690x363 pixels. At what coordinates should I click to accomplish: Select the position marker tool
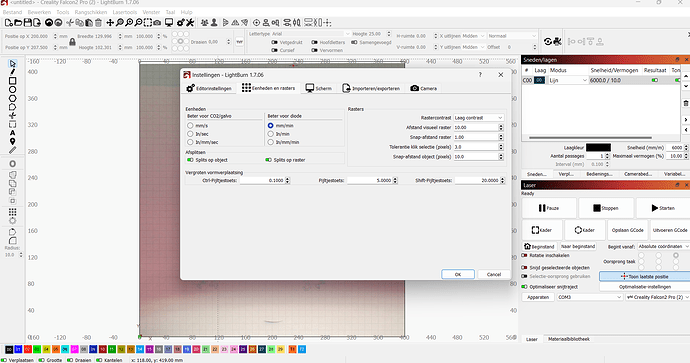[12, 141]
